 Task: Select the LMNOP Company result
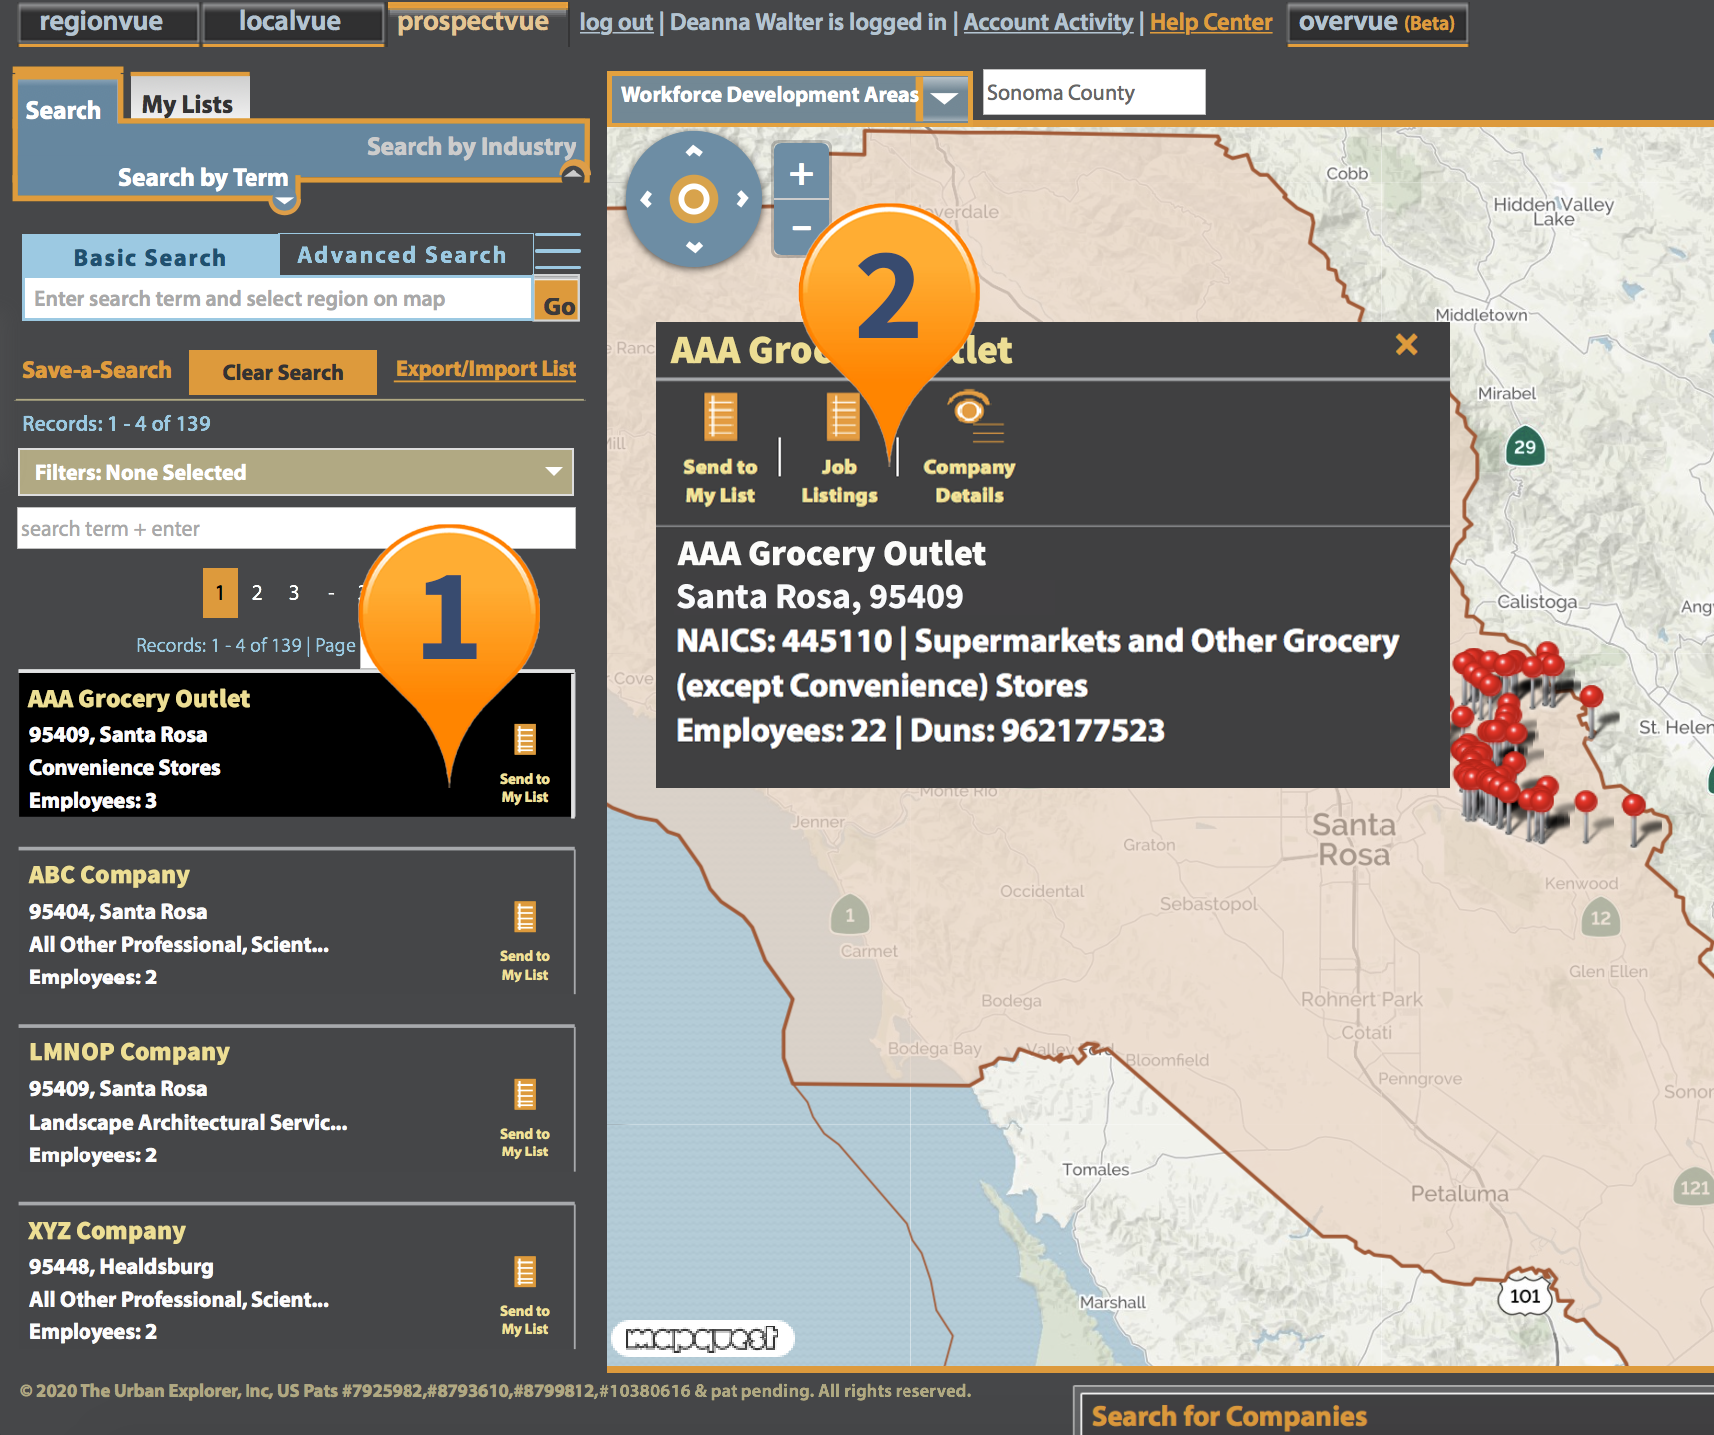click(x=296, y=1100)
